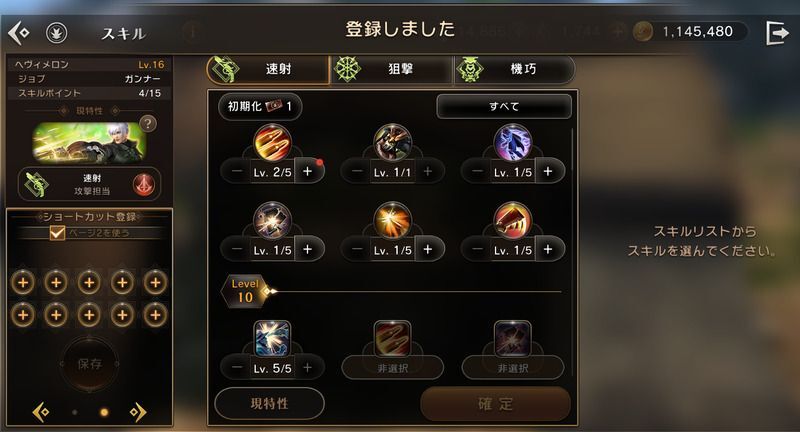Toggle the ページ2を使う checkbox
The width and height of the screenshot is (800, 432).
[x=57, y=233]
